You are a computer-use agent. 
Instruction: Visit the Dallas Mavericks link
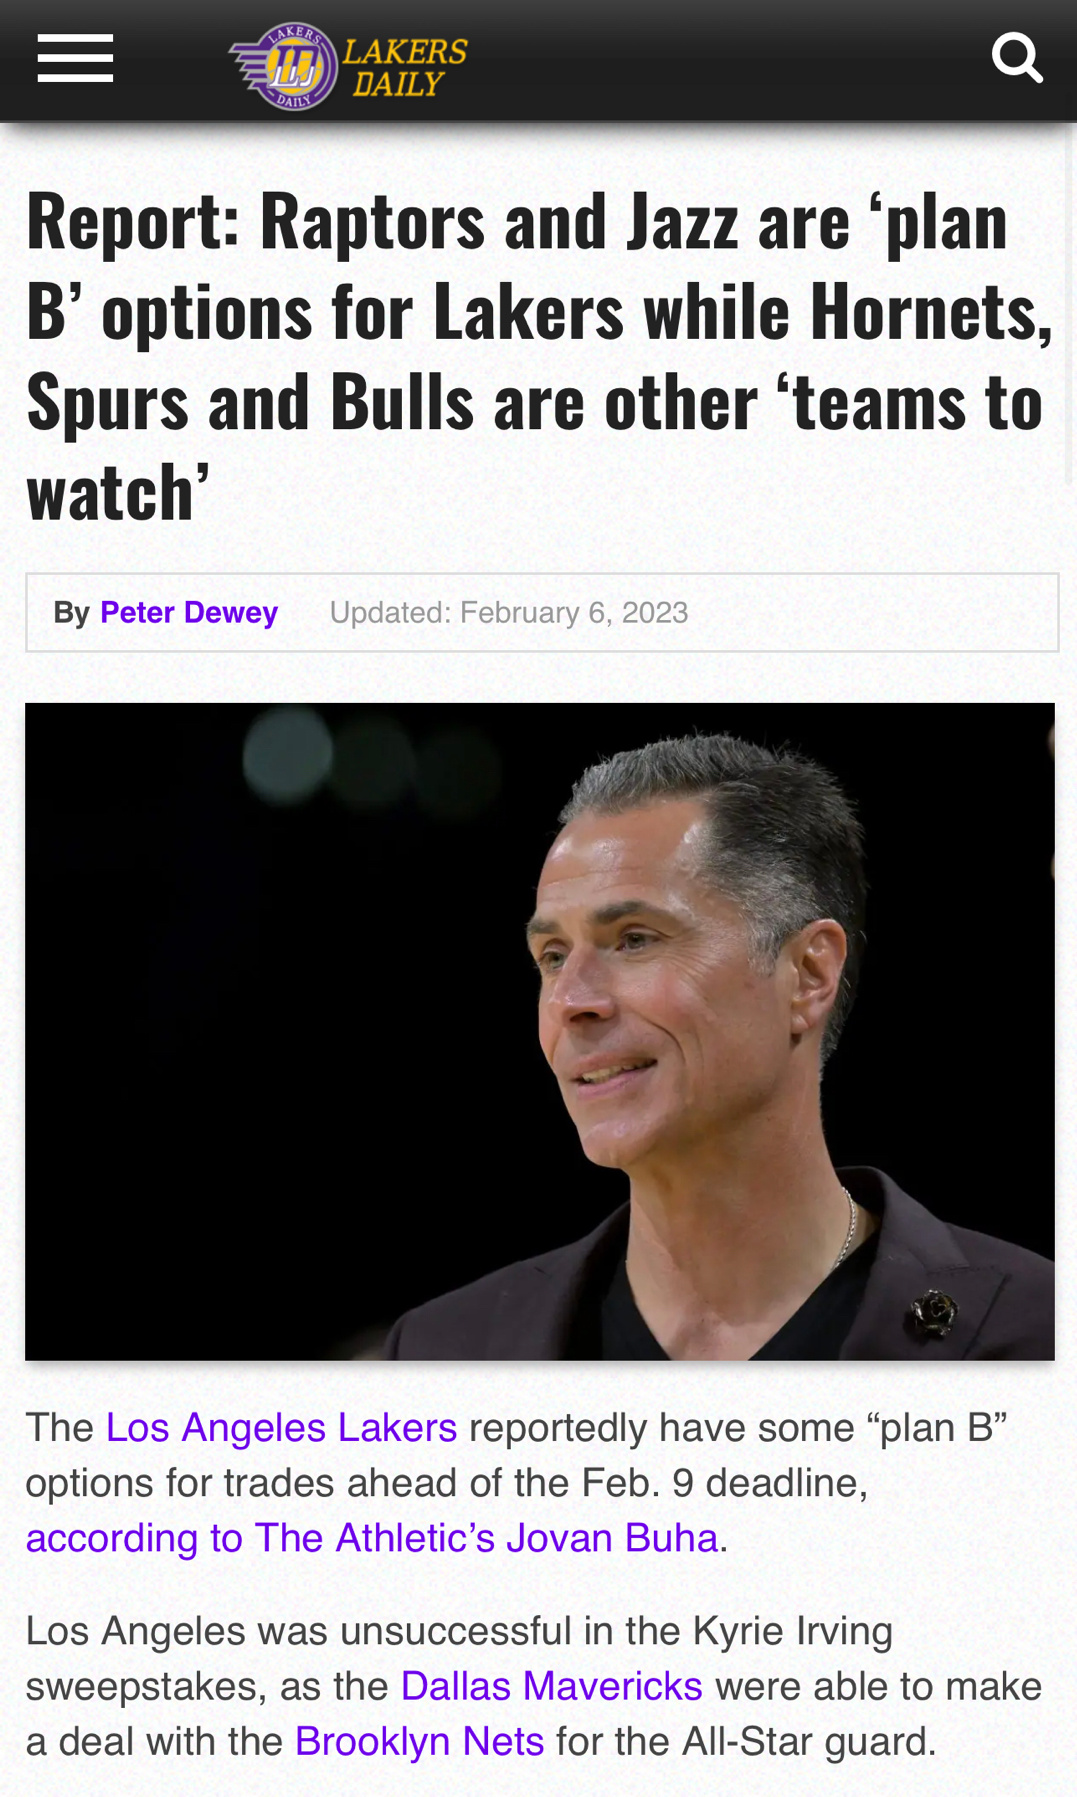click(551, 1686)
